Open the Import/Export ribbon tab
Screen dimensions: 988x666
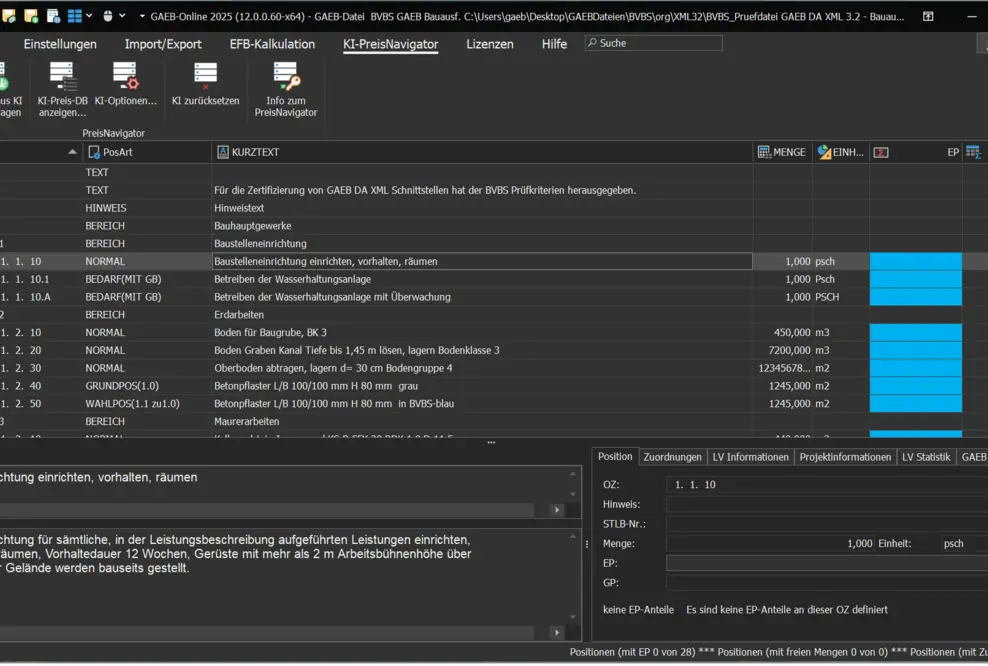[x=163, y=44]
